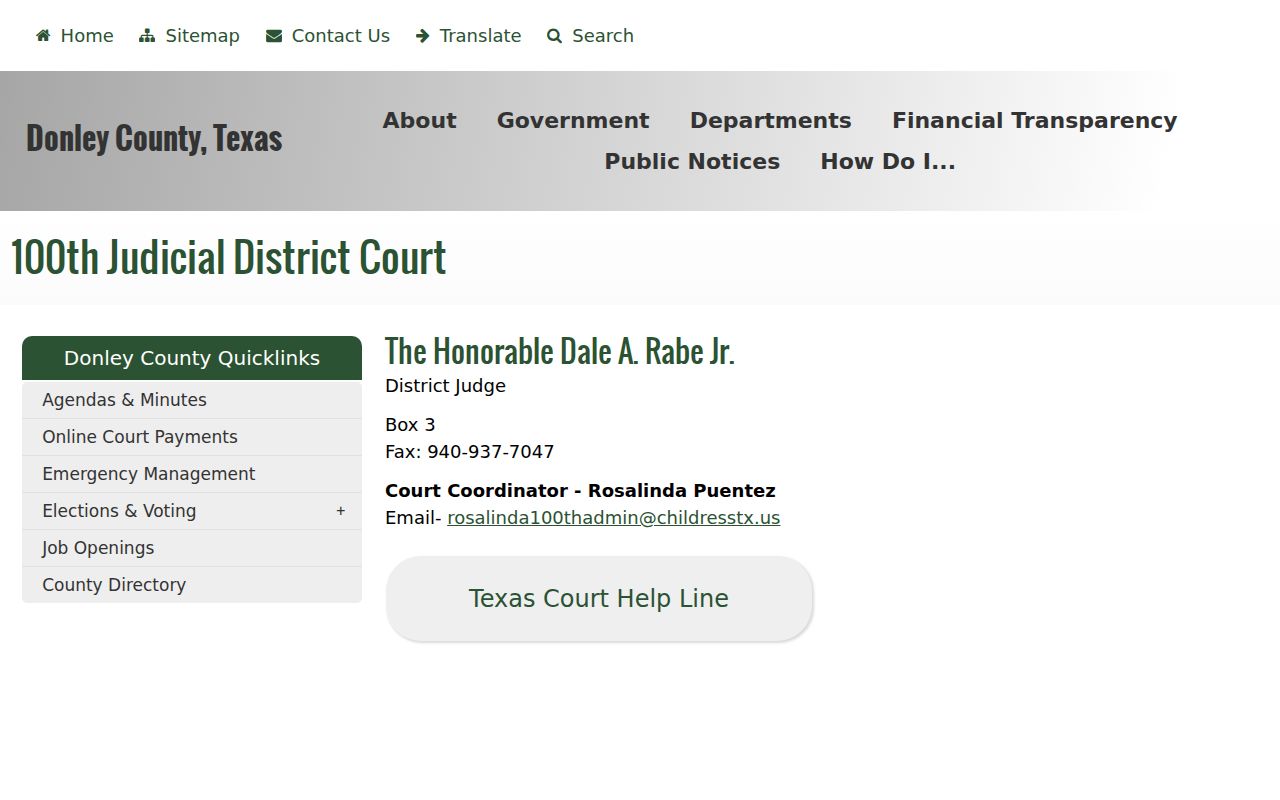Click the Translate arrow icon
The image size is (1280, 800).
click(423, 36)
